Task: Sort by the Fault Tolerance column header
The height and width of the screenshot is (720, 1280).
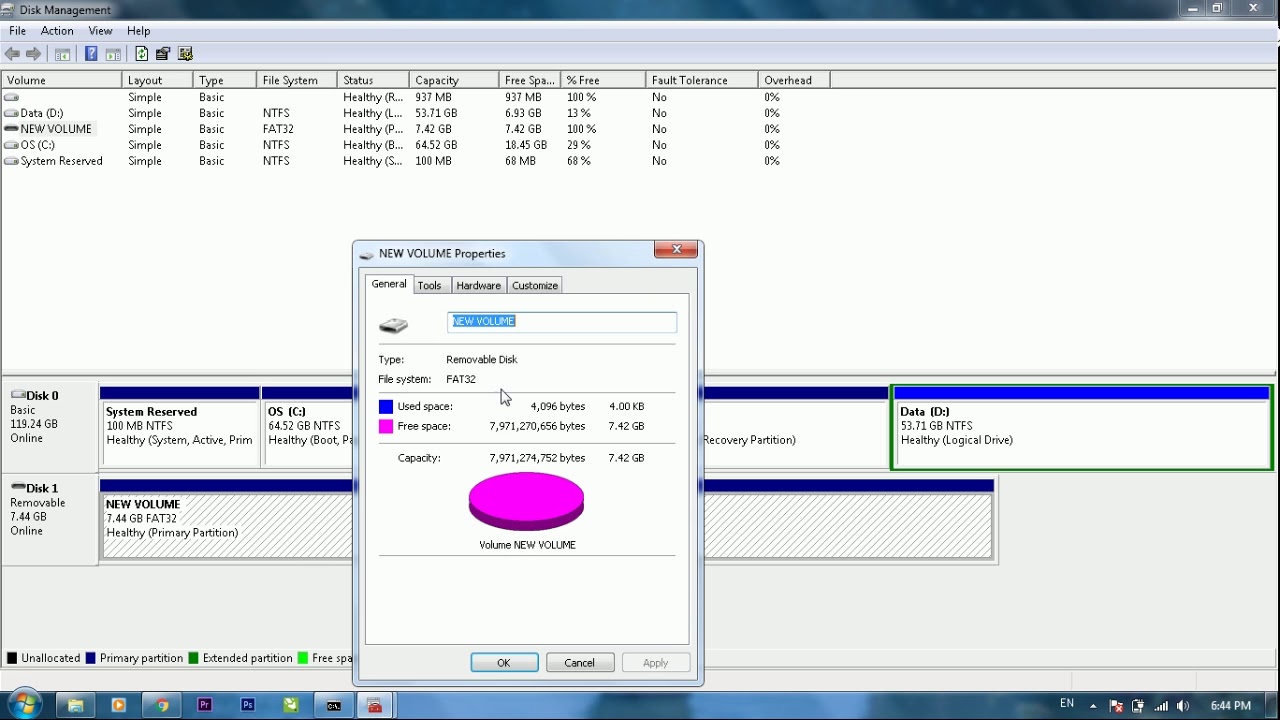Action: 702,80
